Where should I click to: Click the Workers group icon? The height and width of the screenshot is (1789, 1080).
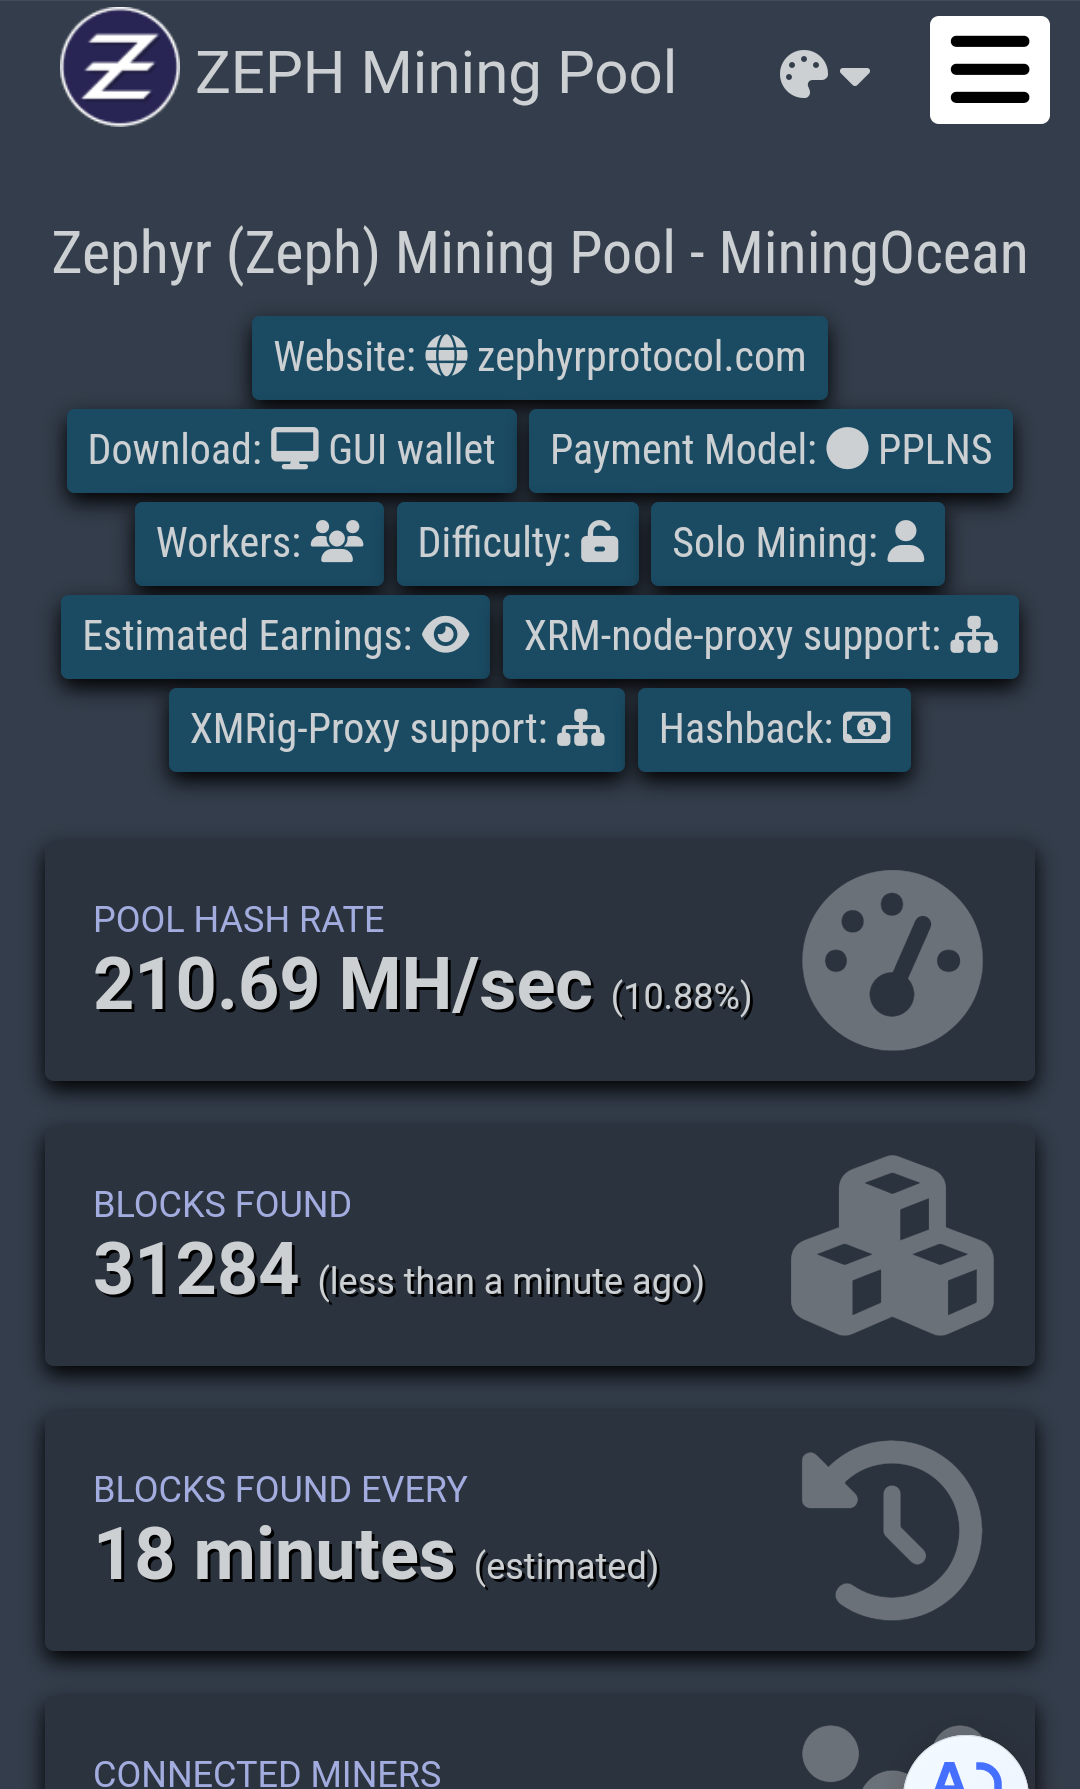(x=337, y=542)
